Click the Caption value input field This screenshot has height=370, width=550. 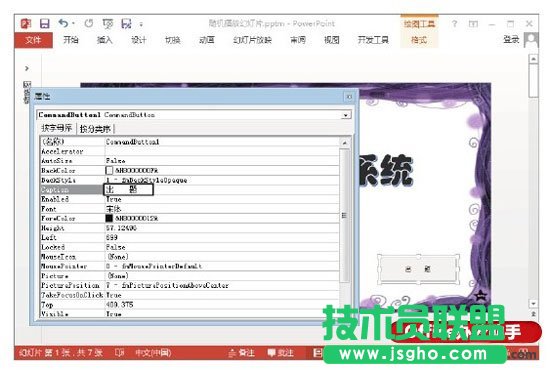point(129,189)
